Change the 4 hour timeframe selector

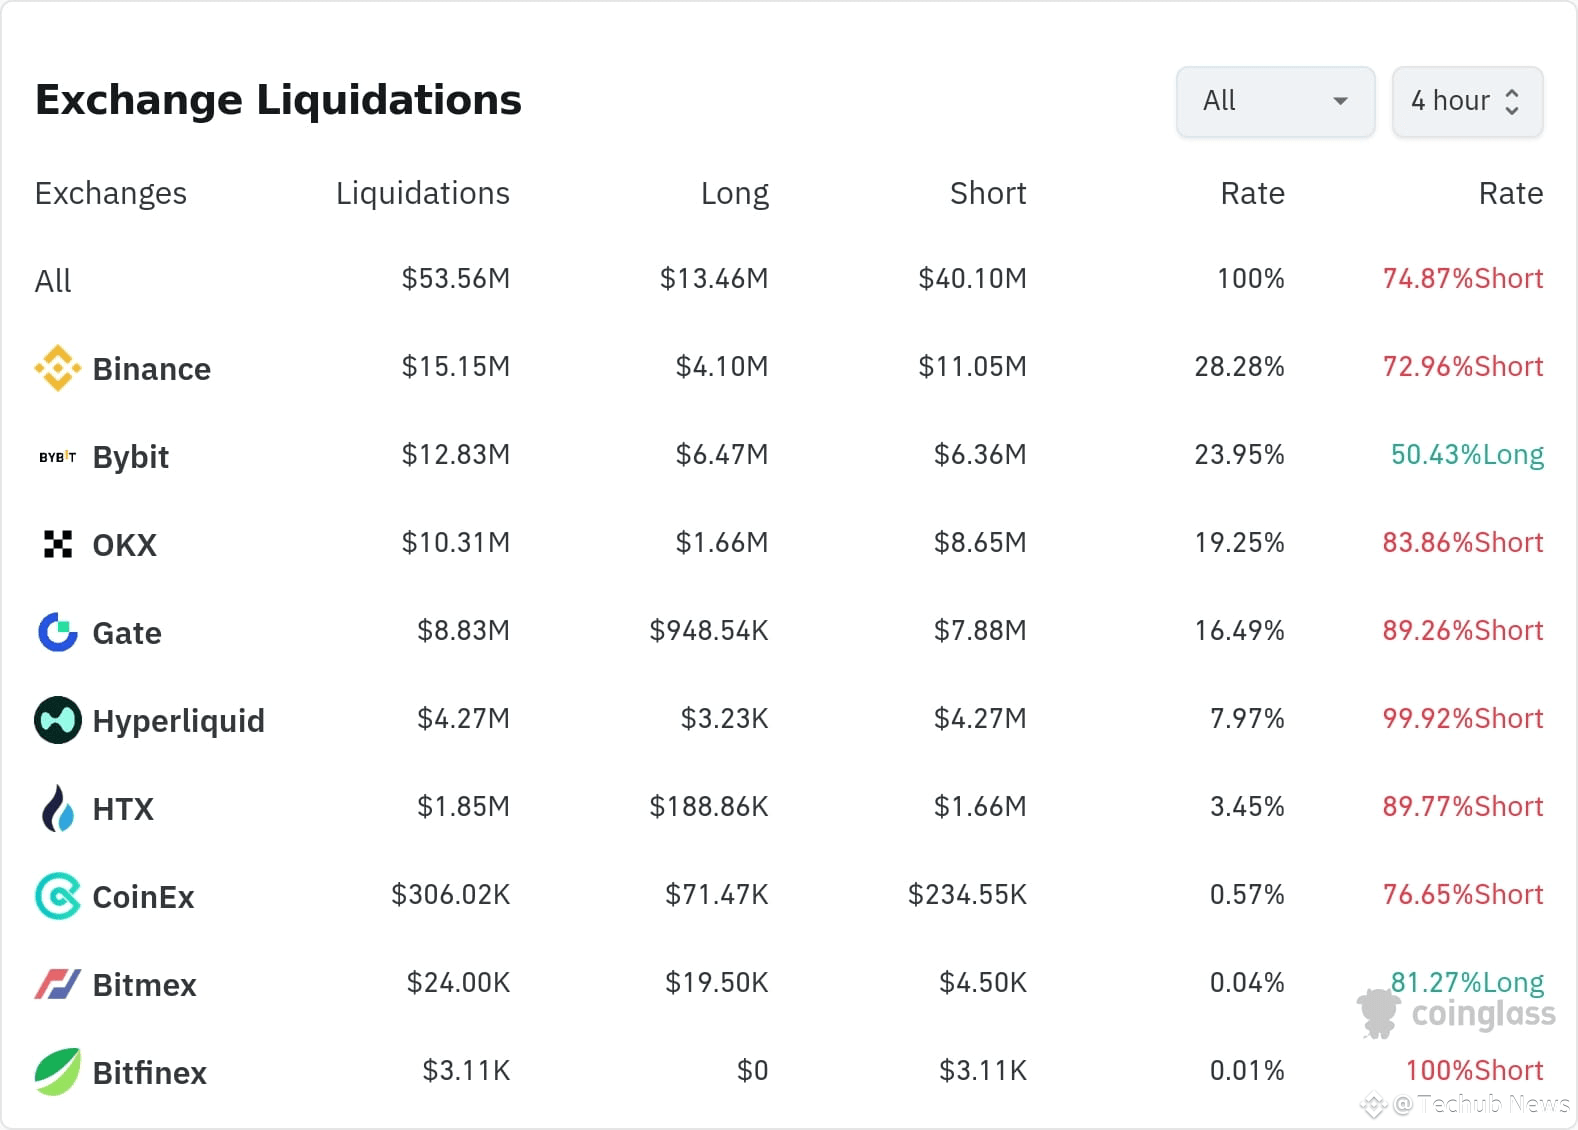(x=1466, y=101)
